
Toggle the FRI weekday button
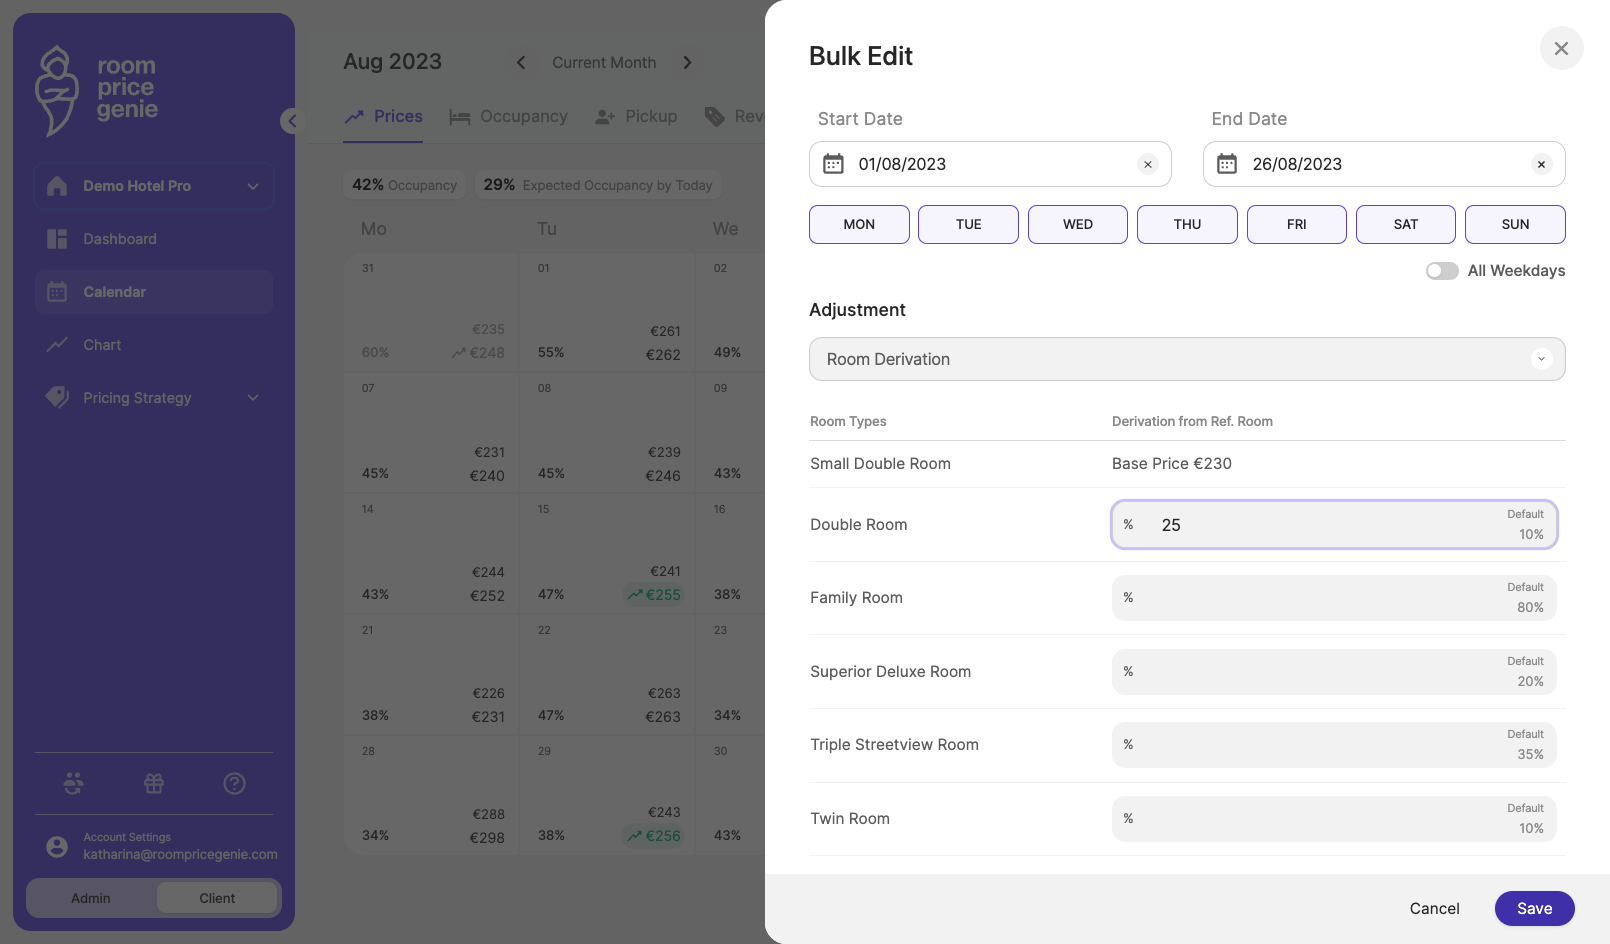[1297, 224]
